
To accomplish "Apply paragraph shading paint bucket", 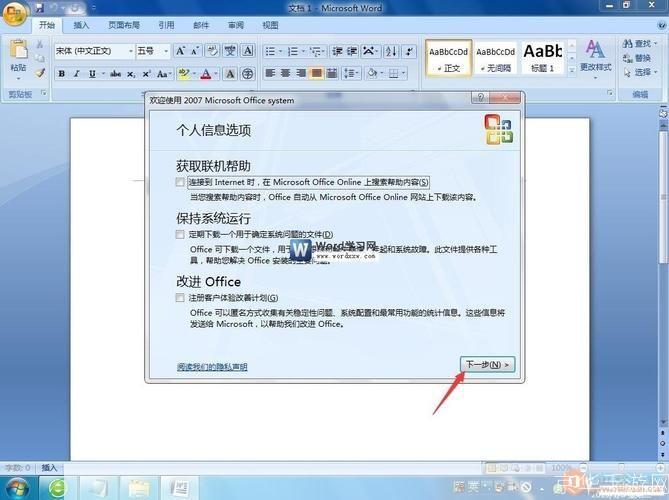I will click(372, 73).
